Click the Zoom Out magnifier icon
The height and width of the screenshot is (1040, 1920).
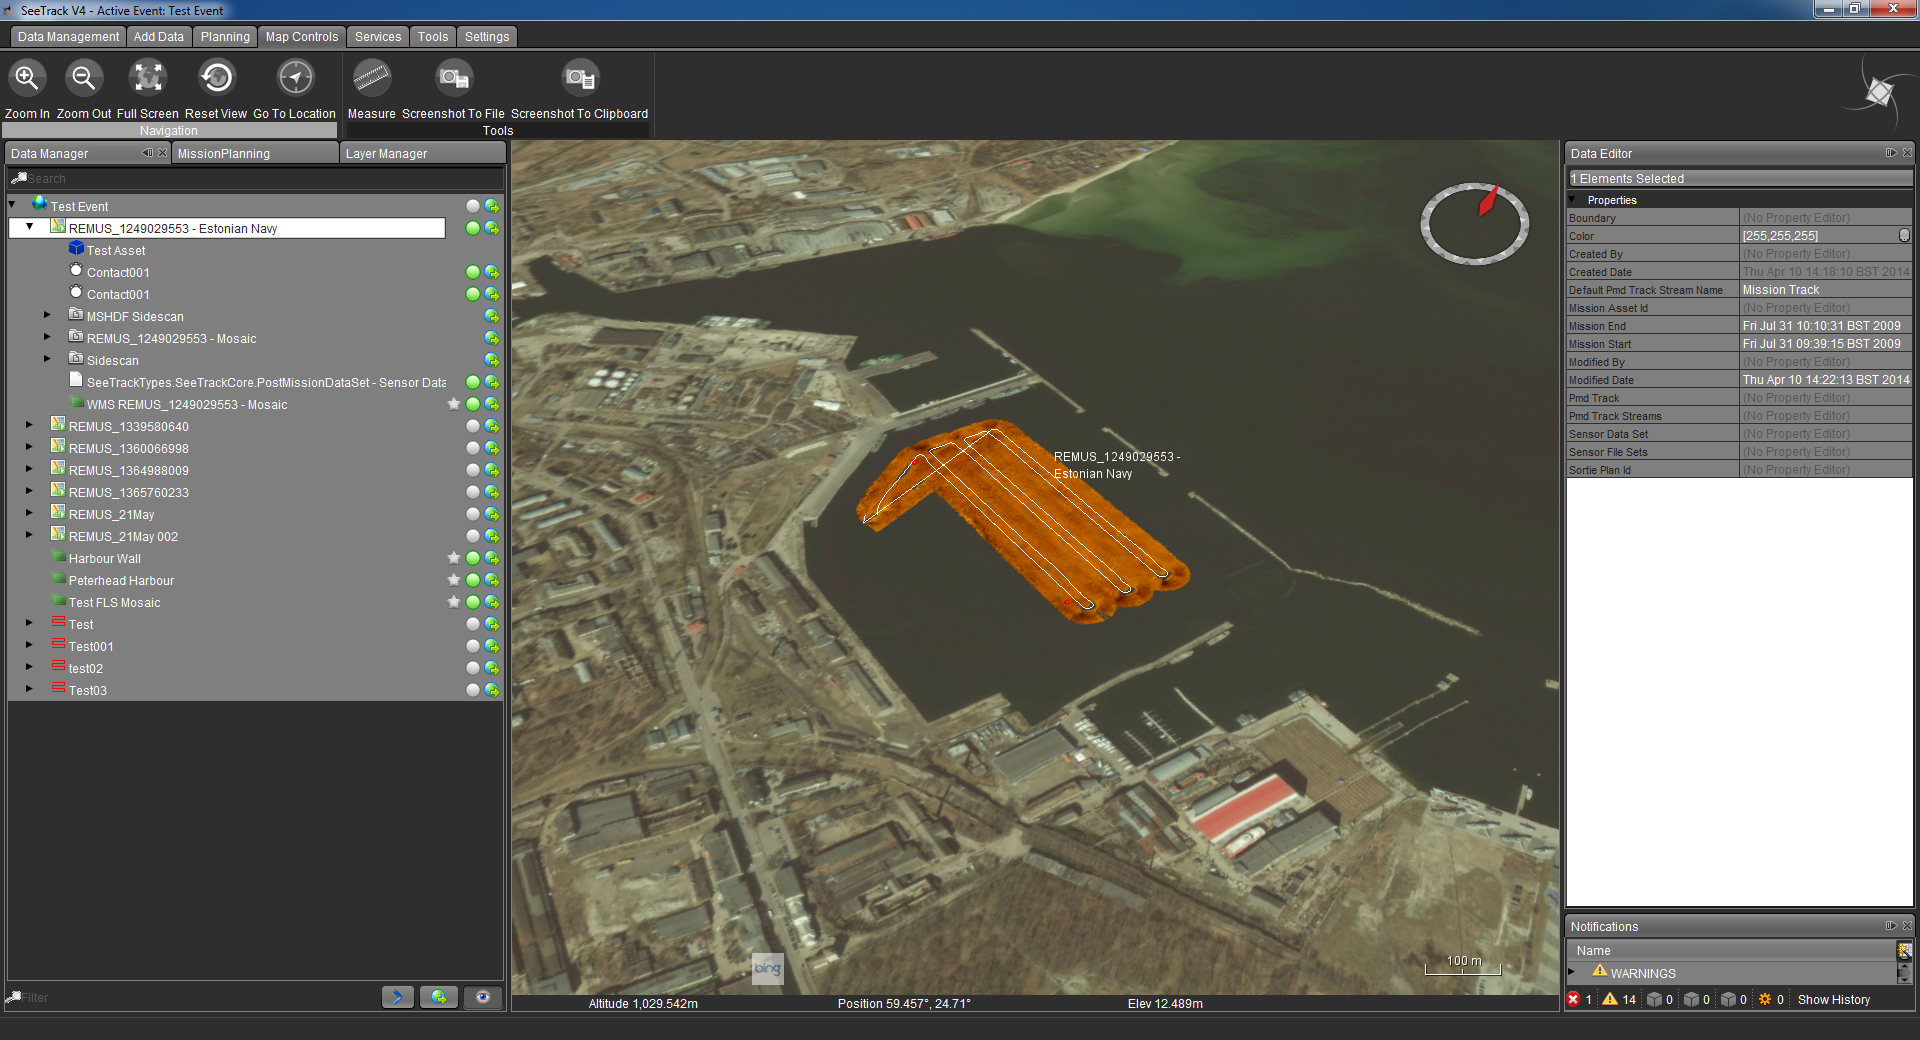(83, 77)
